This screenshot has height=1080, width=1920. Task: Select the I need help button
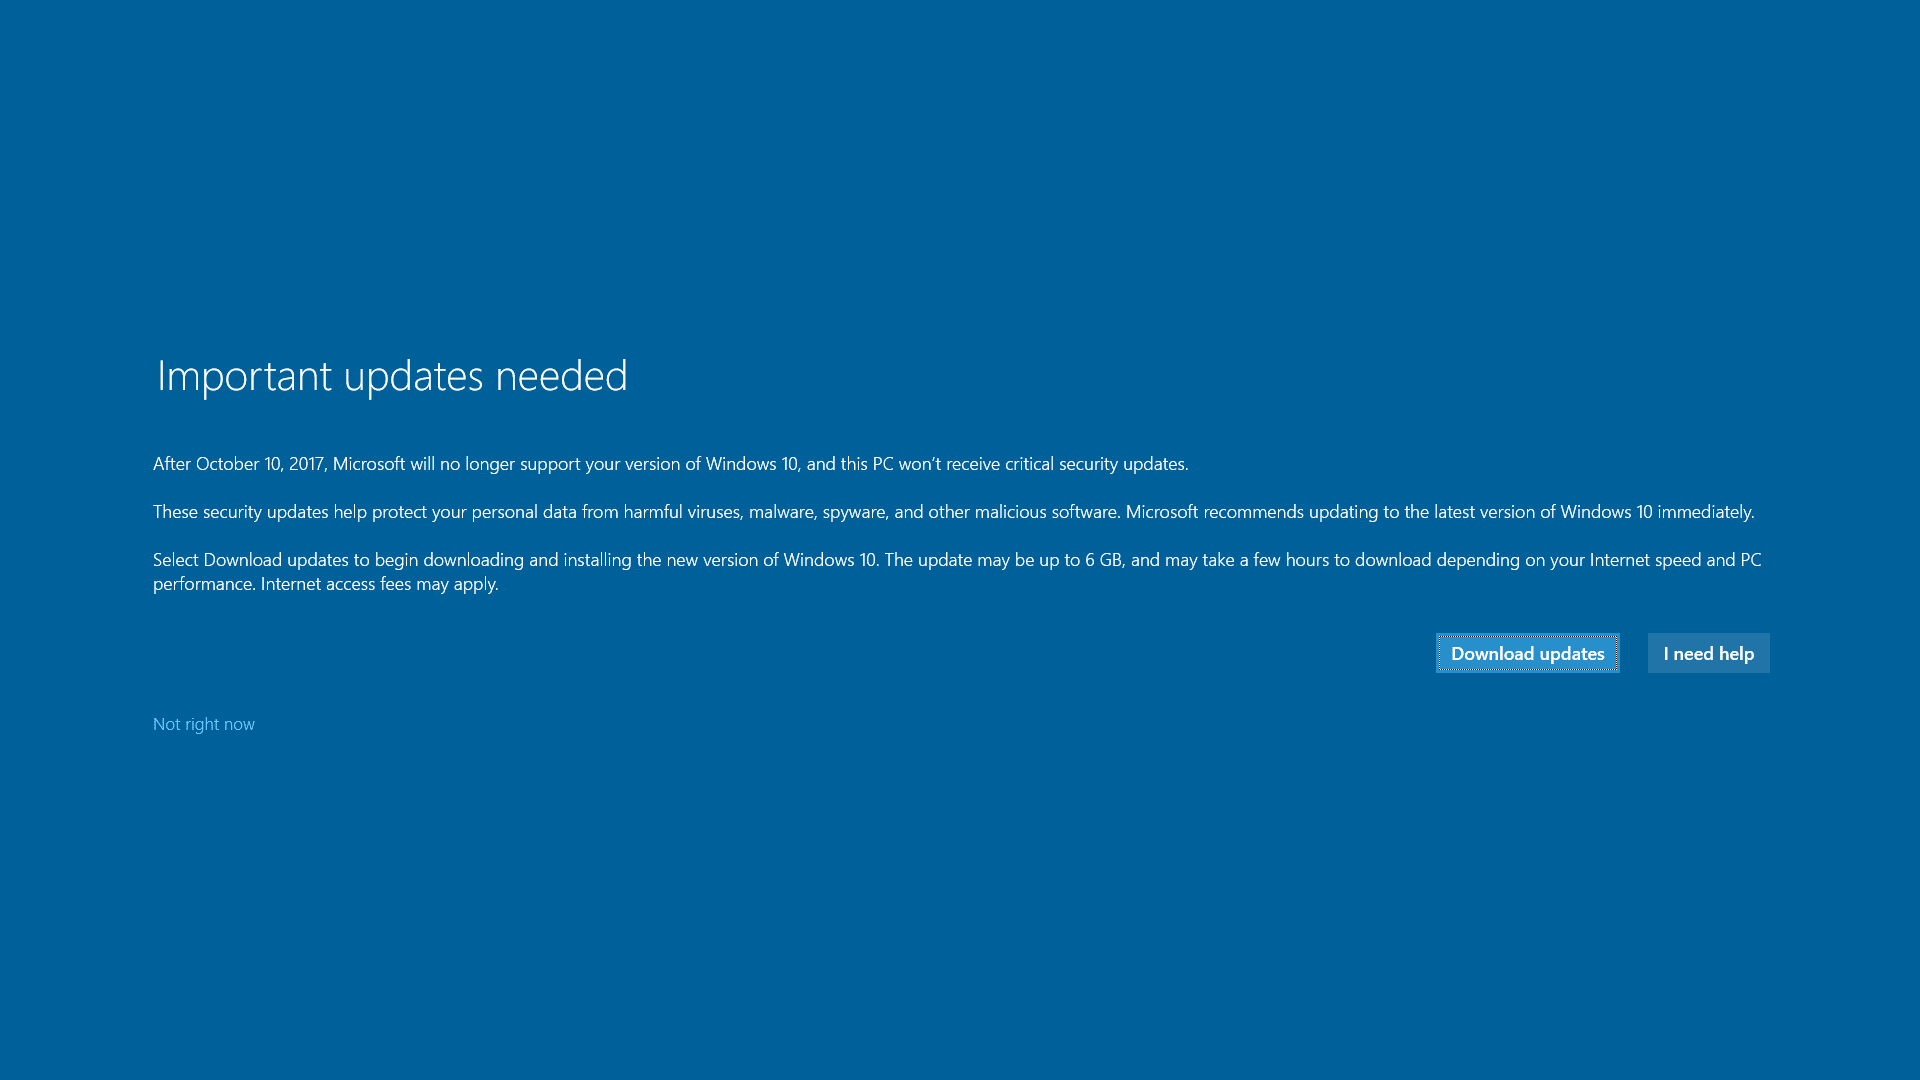point(1708,653)
